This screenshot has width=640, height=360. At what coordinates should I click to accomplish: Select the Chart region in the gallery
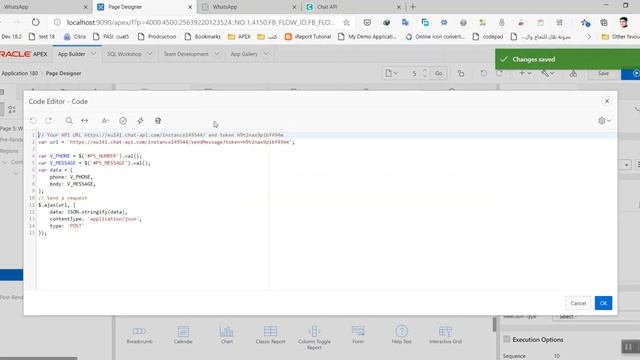pyautogui.click(x=227, y=335)
